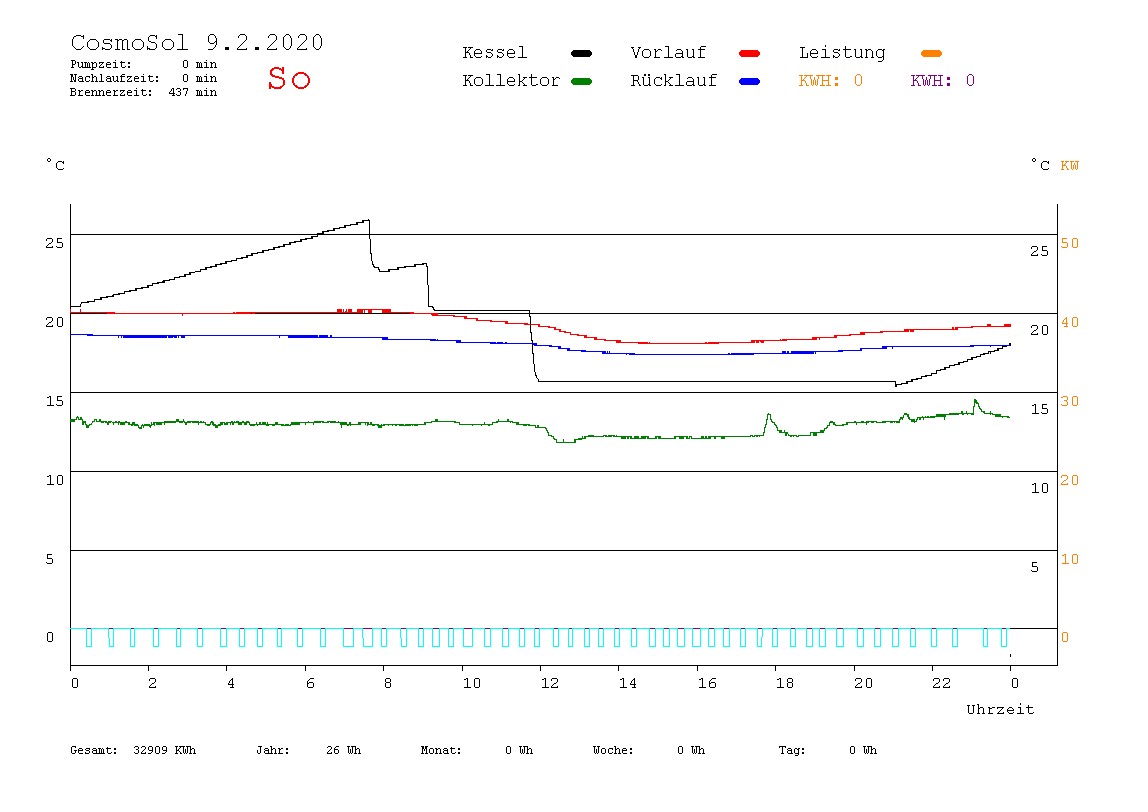
Task: Click the '22' hour tick on time axis
Action: (x=941, y=683)
